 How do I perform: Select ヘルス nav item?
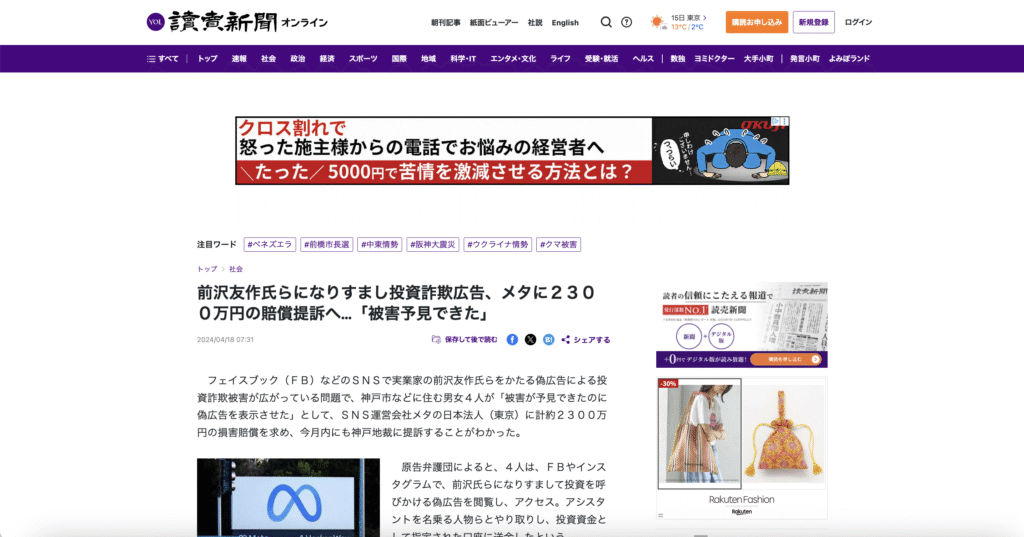(x=643, y=59)
